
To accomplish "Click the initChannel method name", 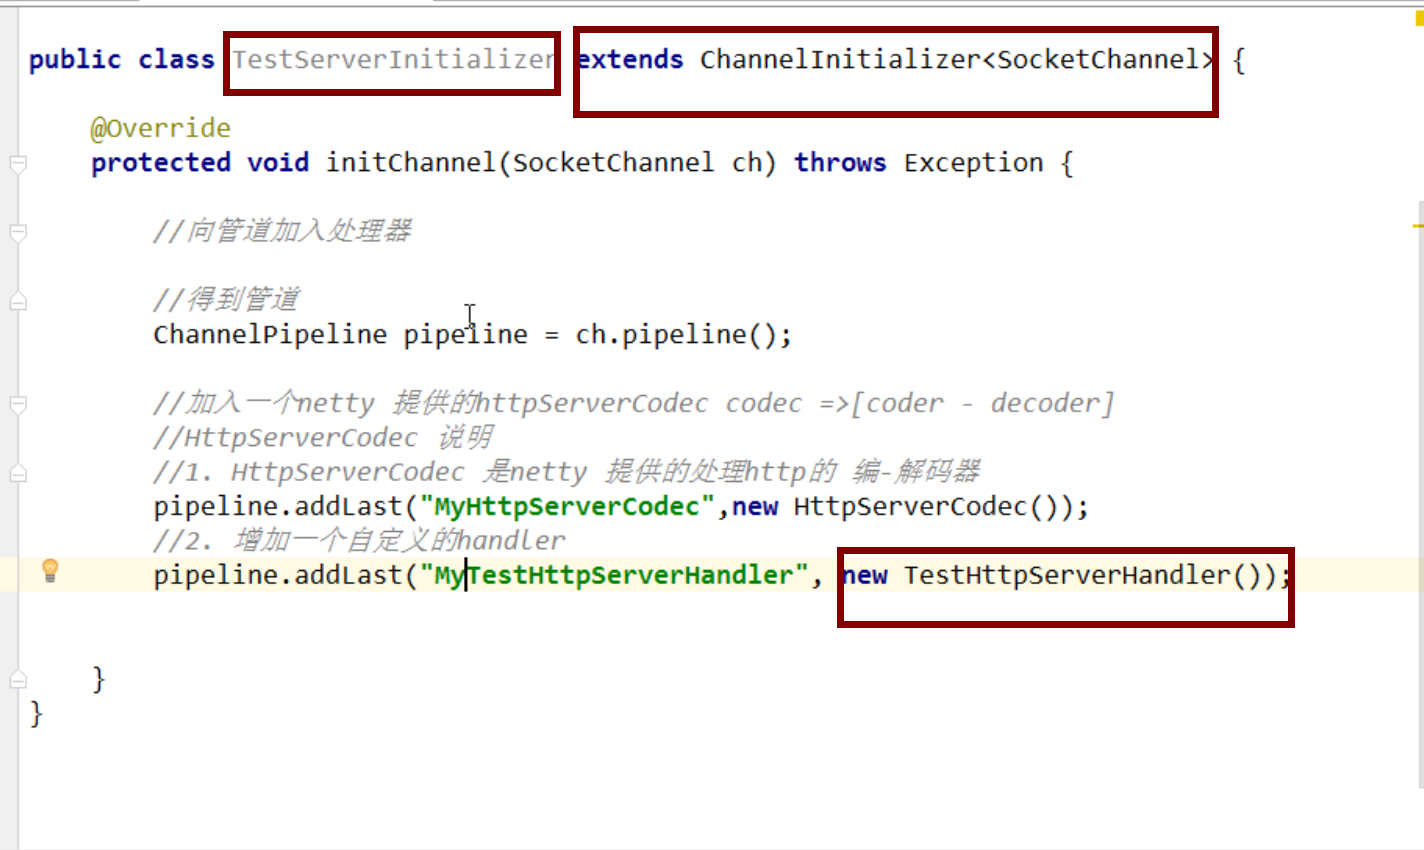I will [x=411, y=163].
